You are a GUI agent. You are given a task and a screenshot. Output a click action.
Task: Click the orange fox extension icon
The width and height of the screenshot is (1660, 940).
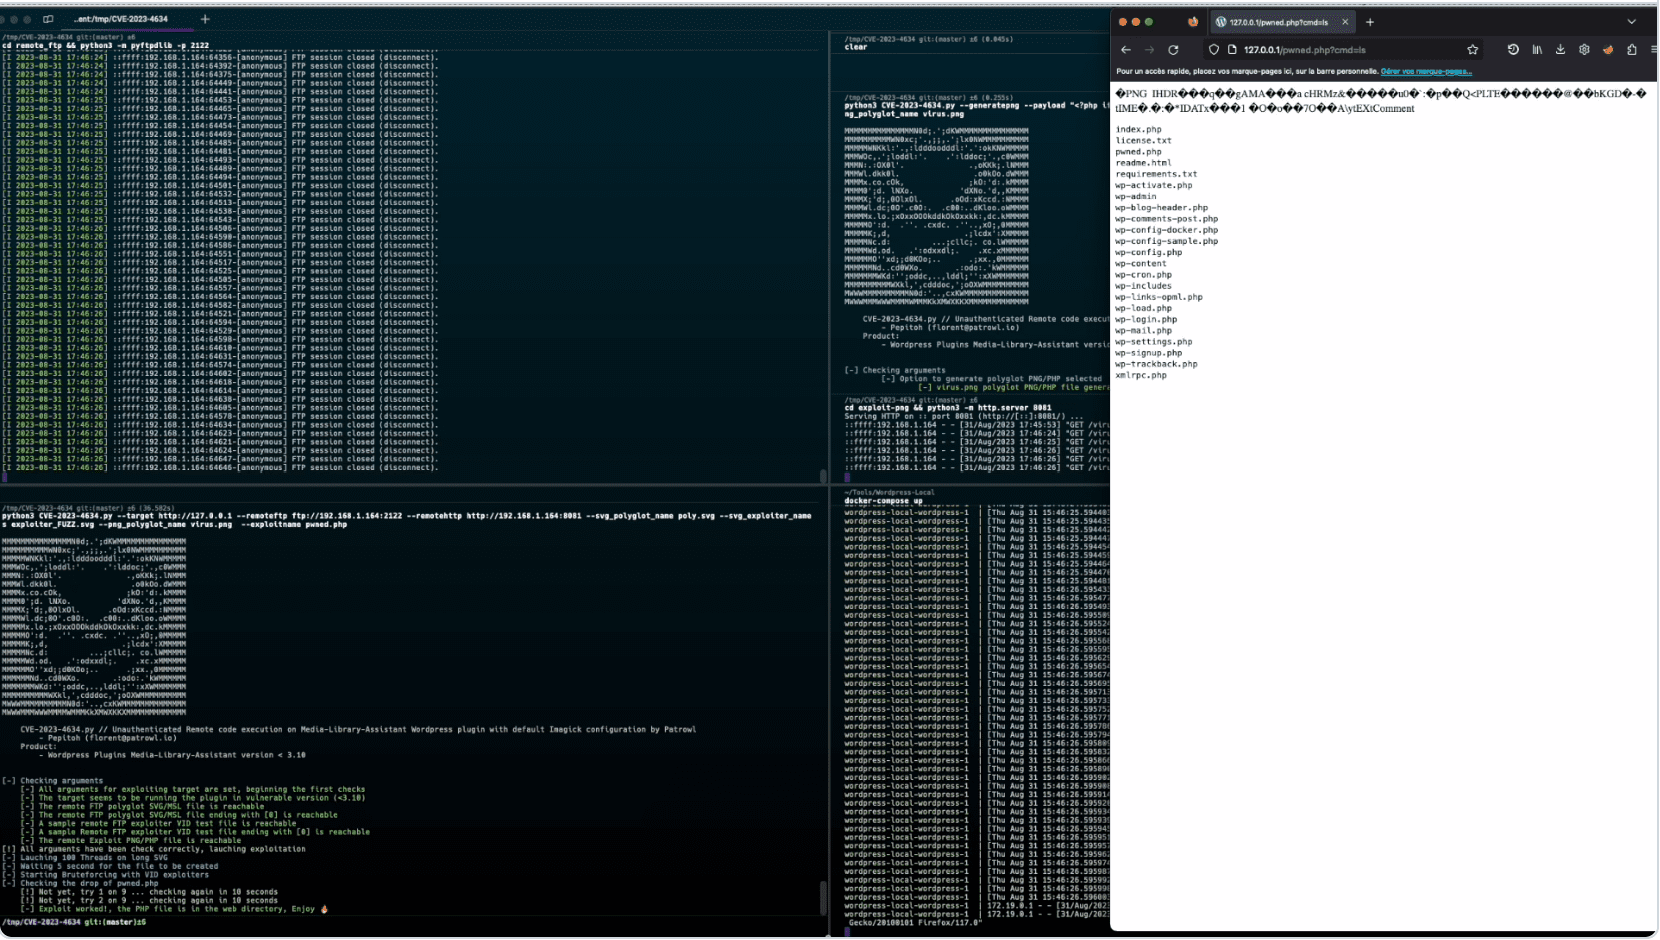1608,49
